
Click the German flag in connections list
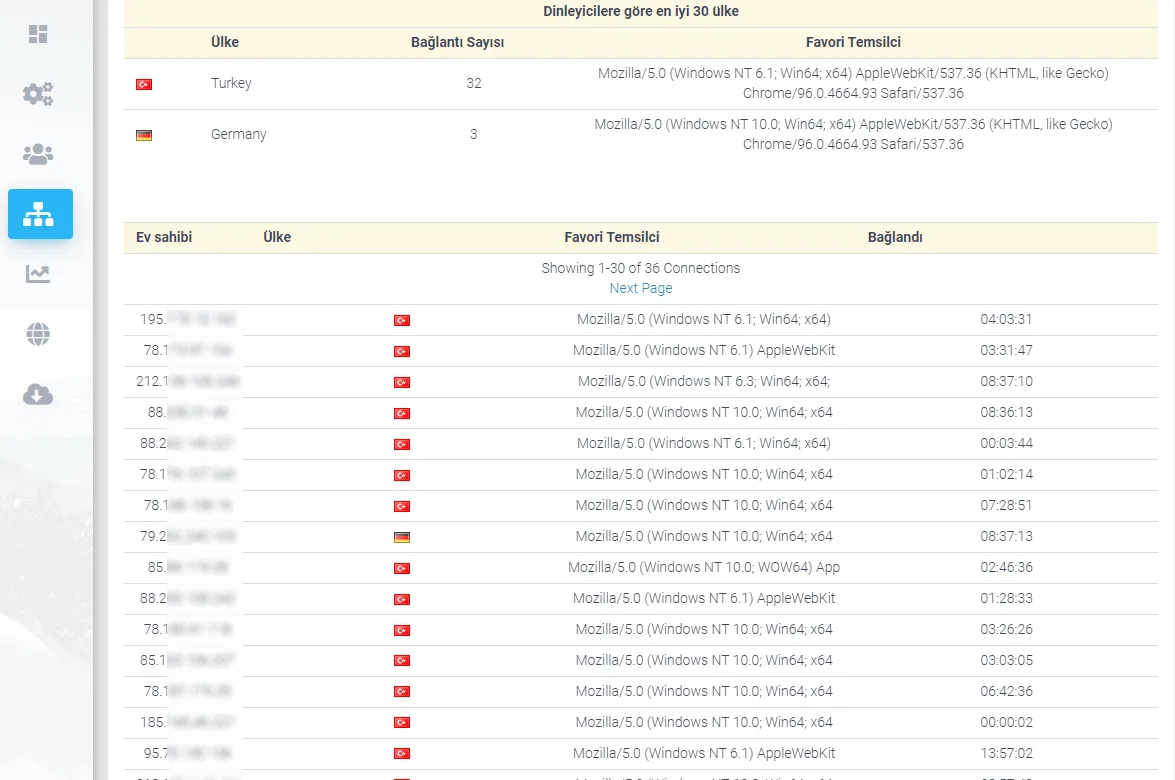(402, 537)
